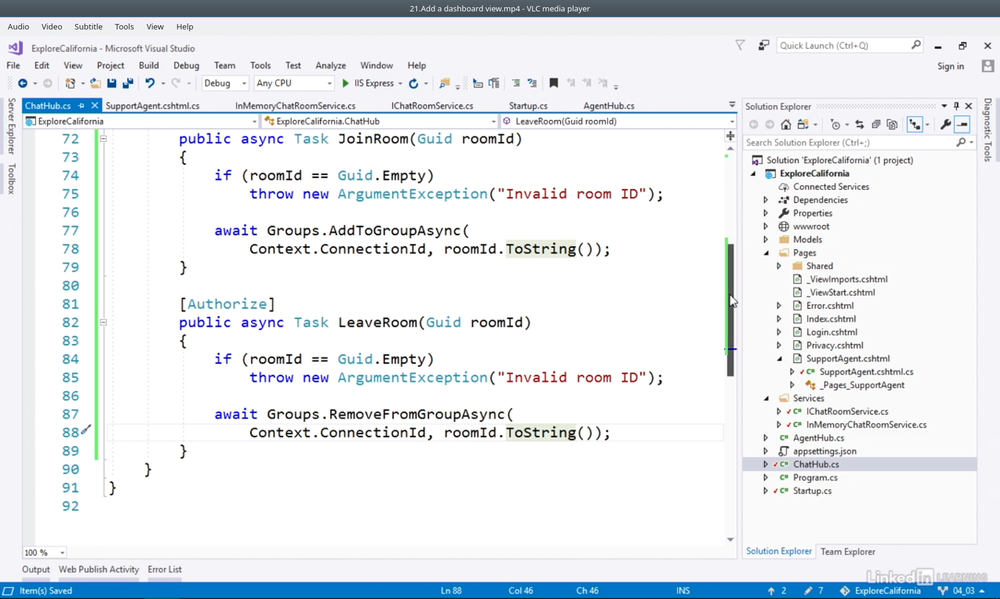This screenshot has width=1000, height=599.
Task: Click the Pending Changes Filter clock icon
Action: point(835,124)
